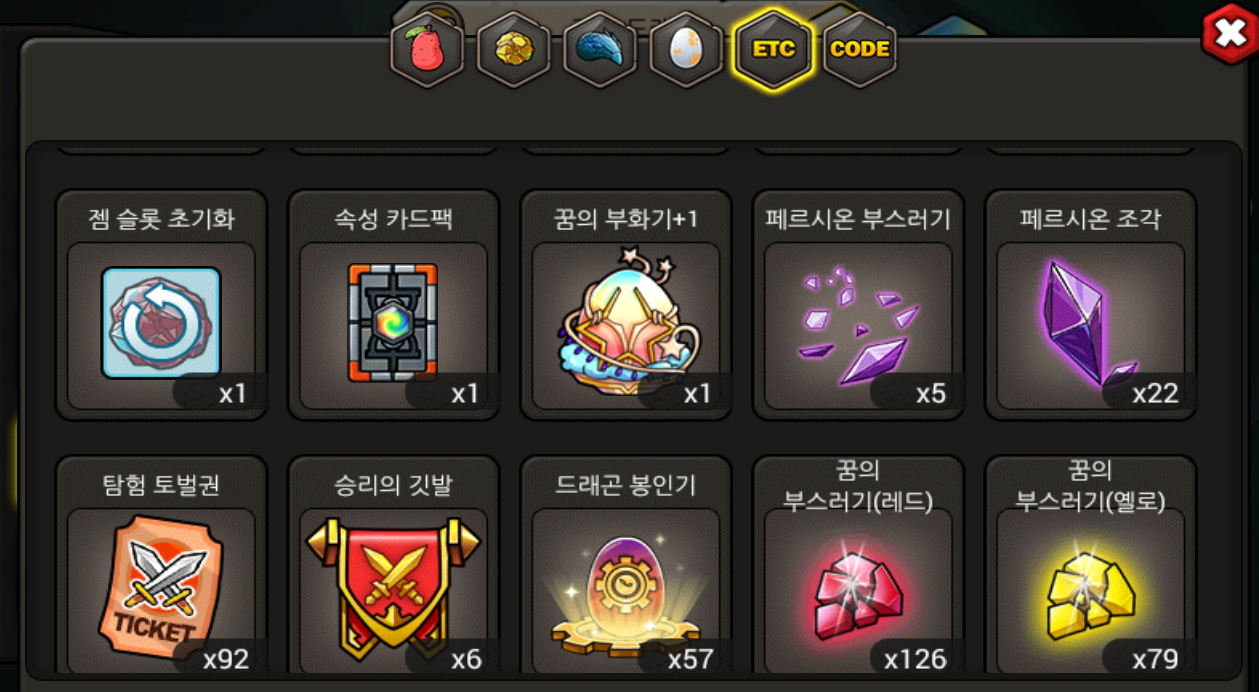Select the 페르시온 부스러기 purple shards
This screenshot has height=692, width=1259.
(858, 324)
